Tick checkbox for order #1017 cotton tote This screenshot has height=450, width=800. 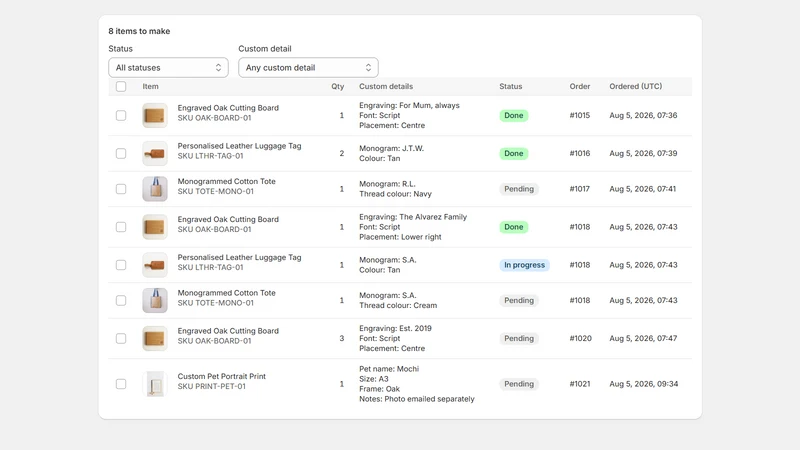click(121, 189)
